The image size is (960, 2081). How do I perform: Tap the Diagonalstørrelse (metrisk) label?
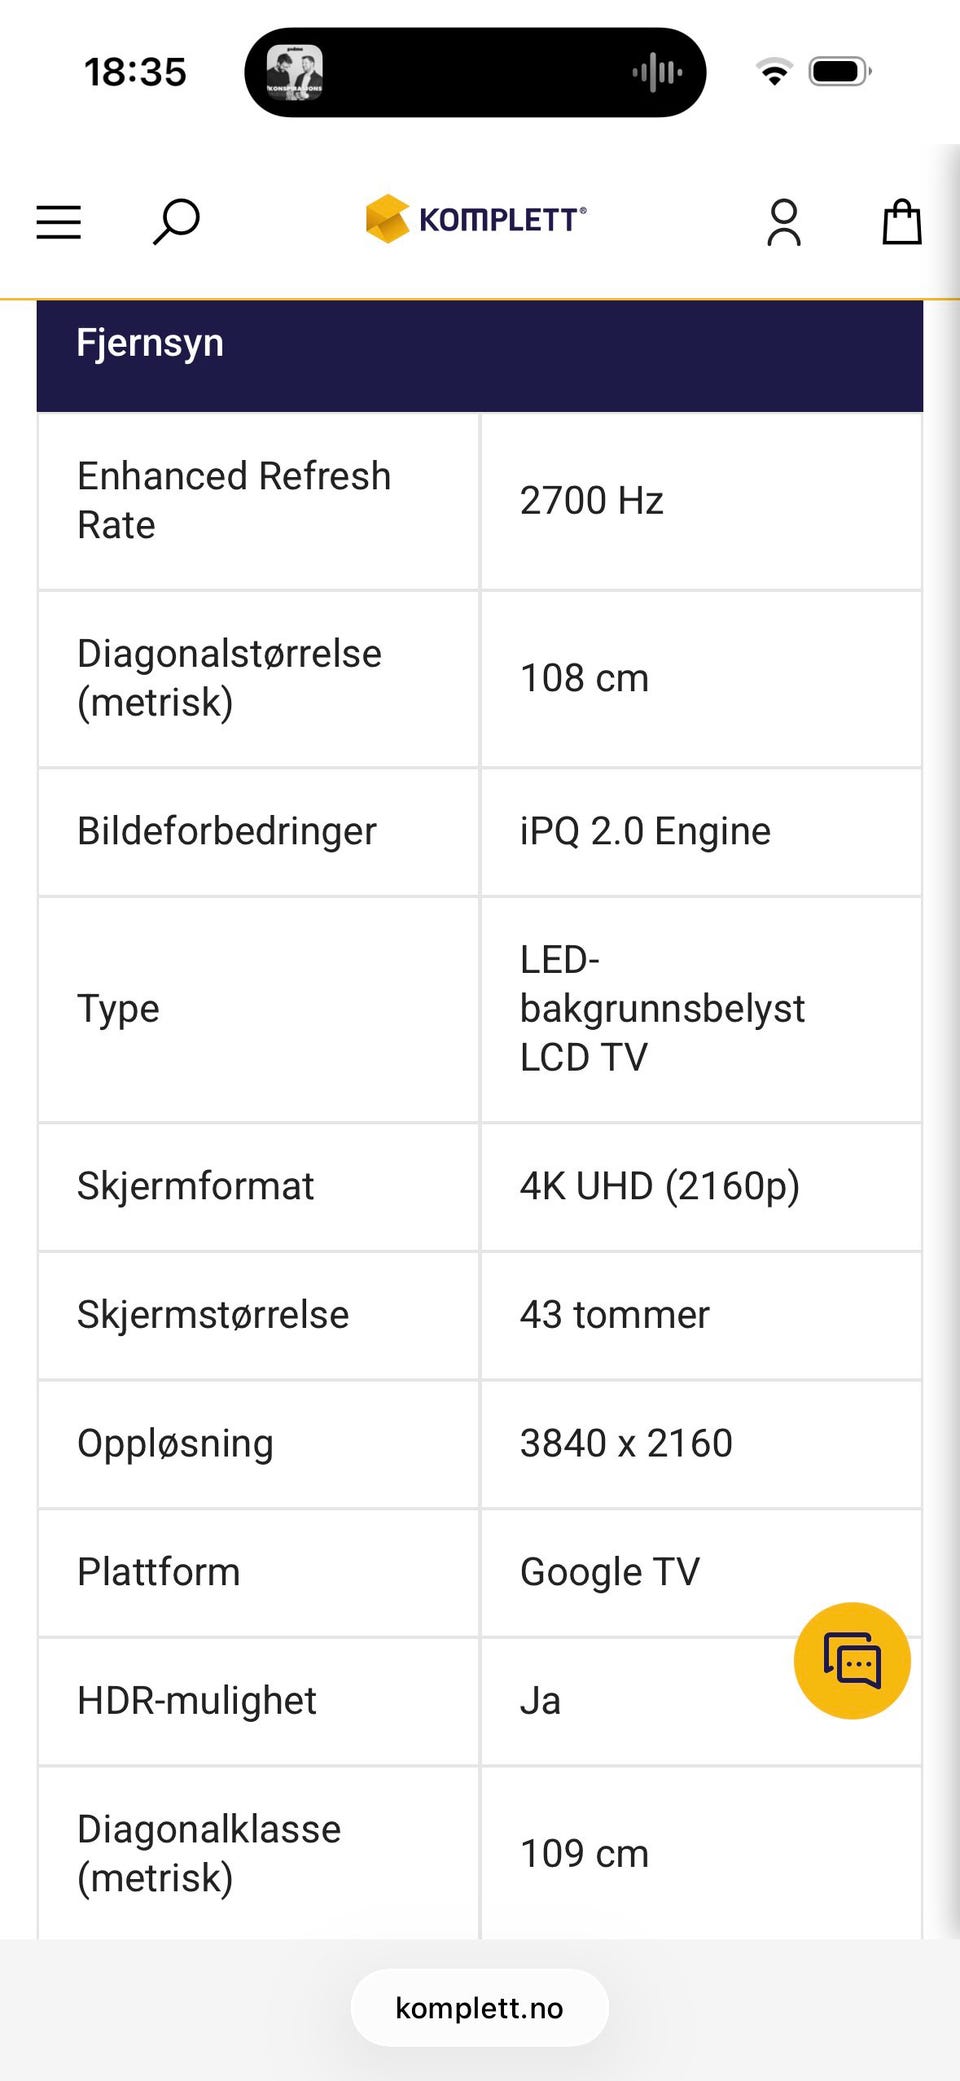click(x=229, y=678)
